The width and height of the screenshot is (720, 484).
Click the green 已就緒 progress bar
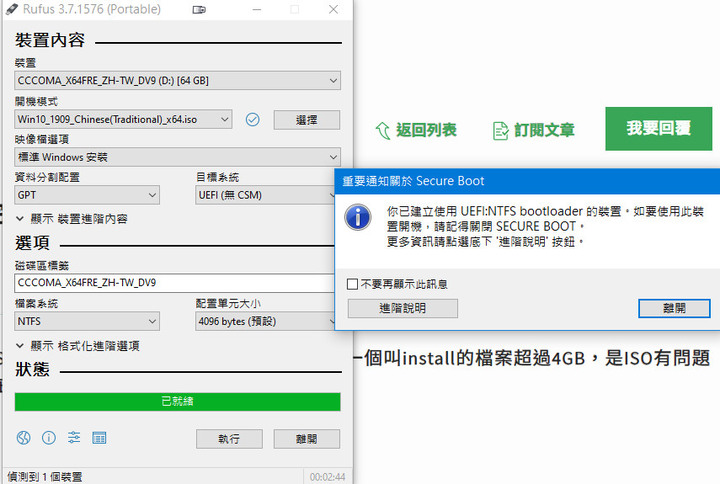point(177,402)
